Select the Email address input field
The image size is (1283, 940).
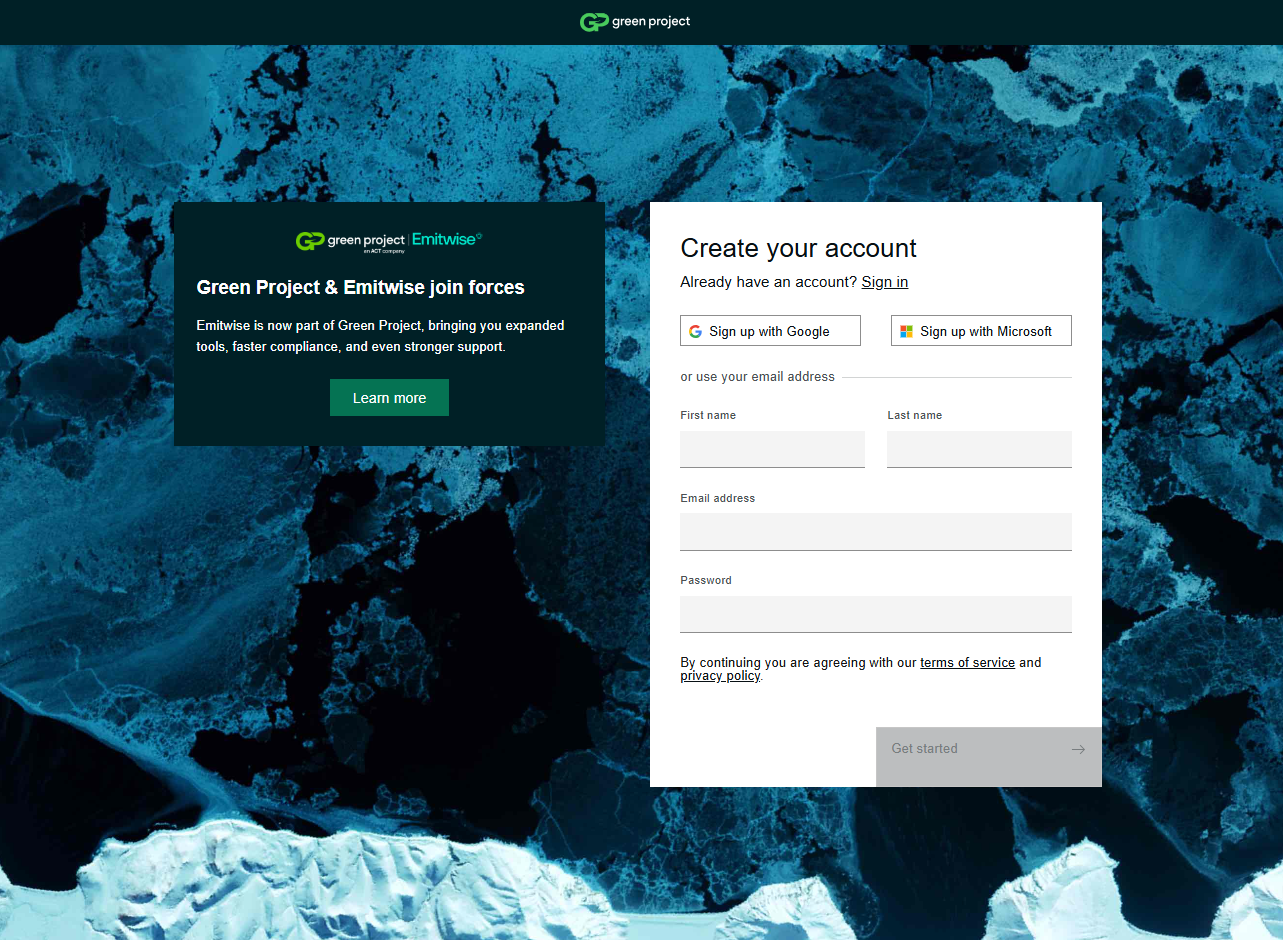coord(875,532)
